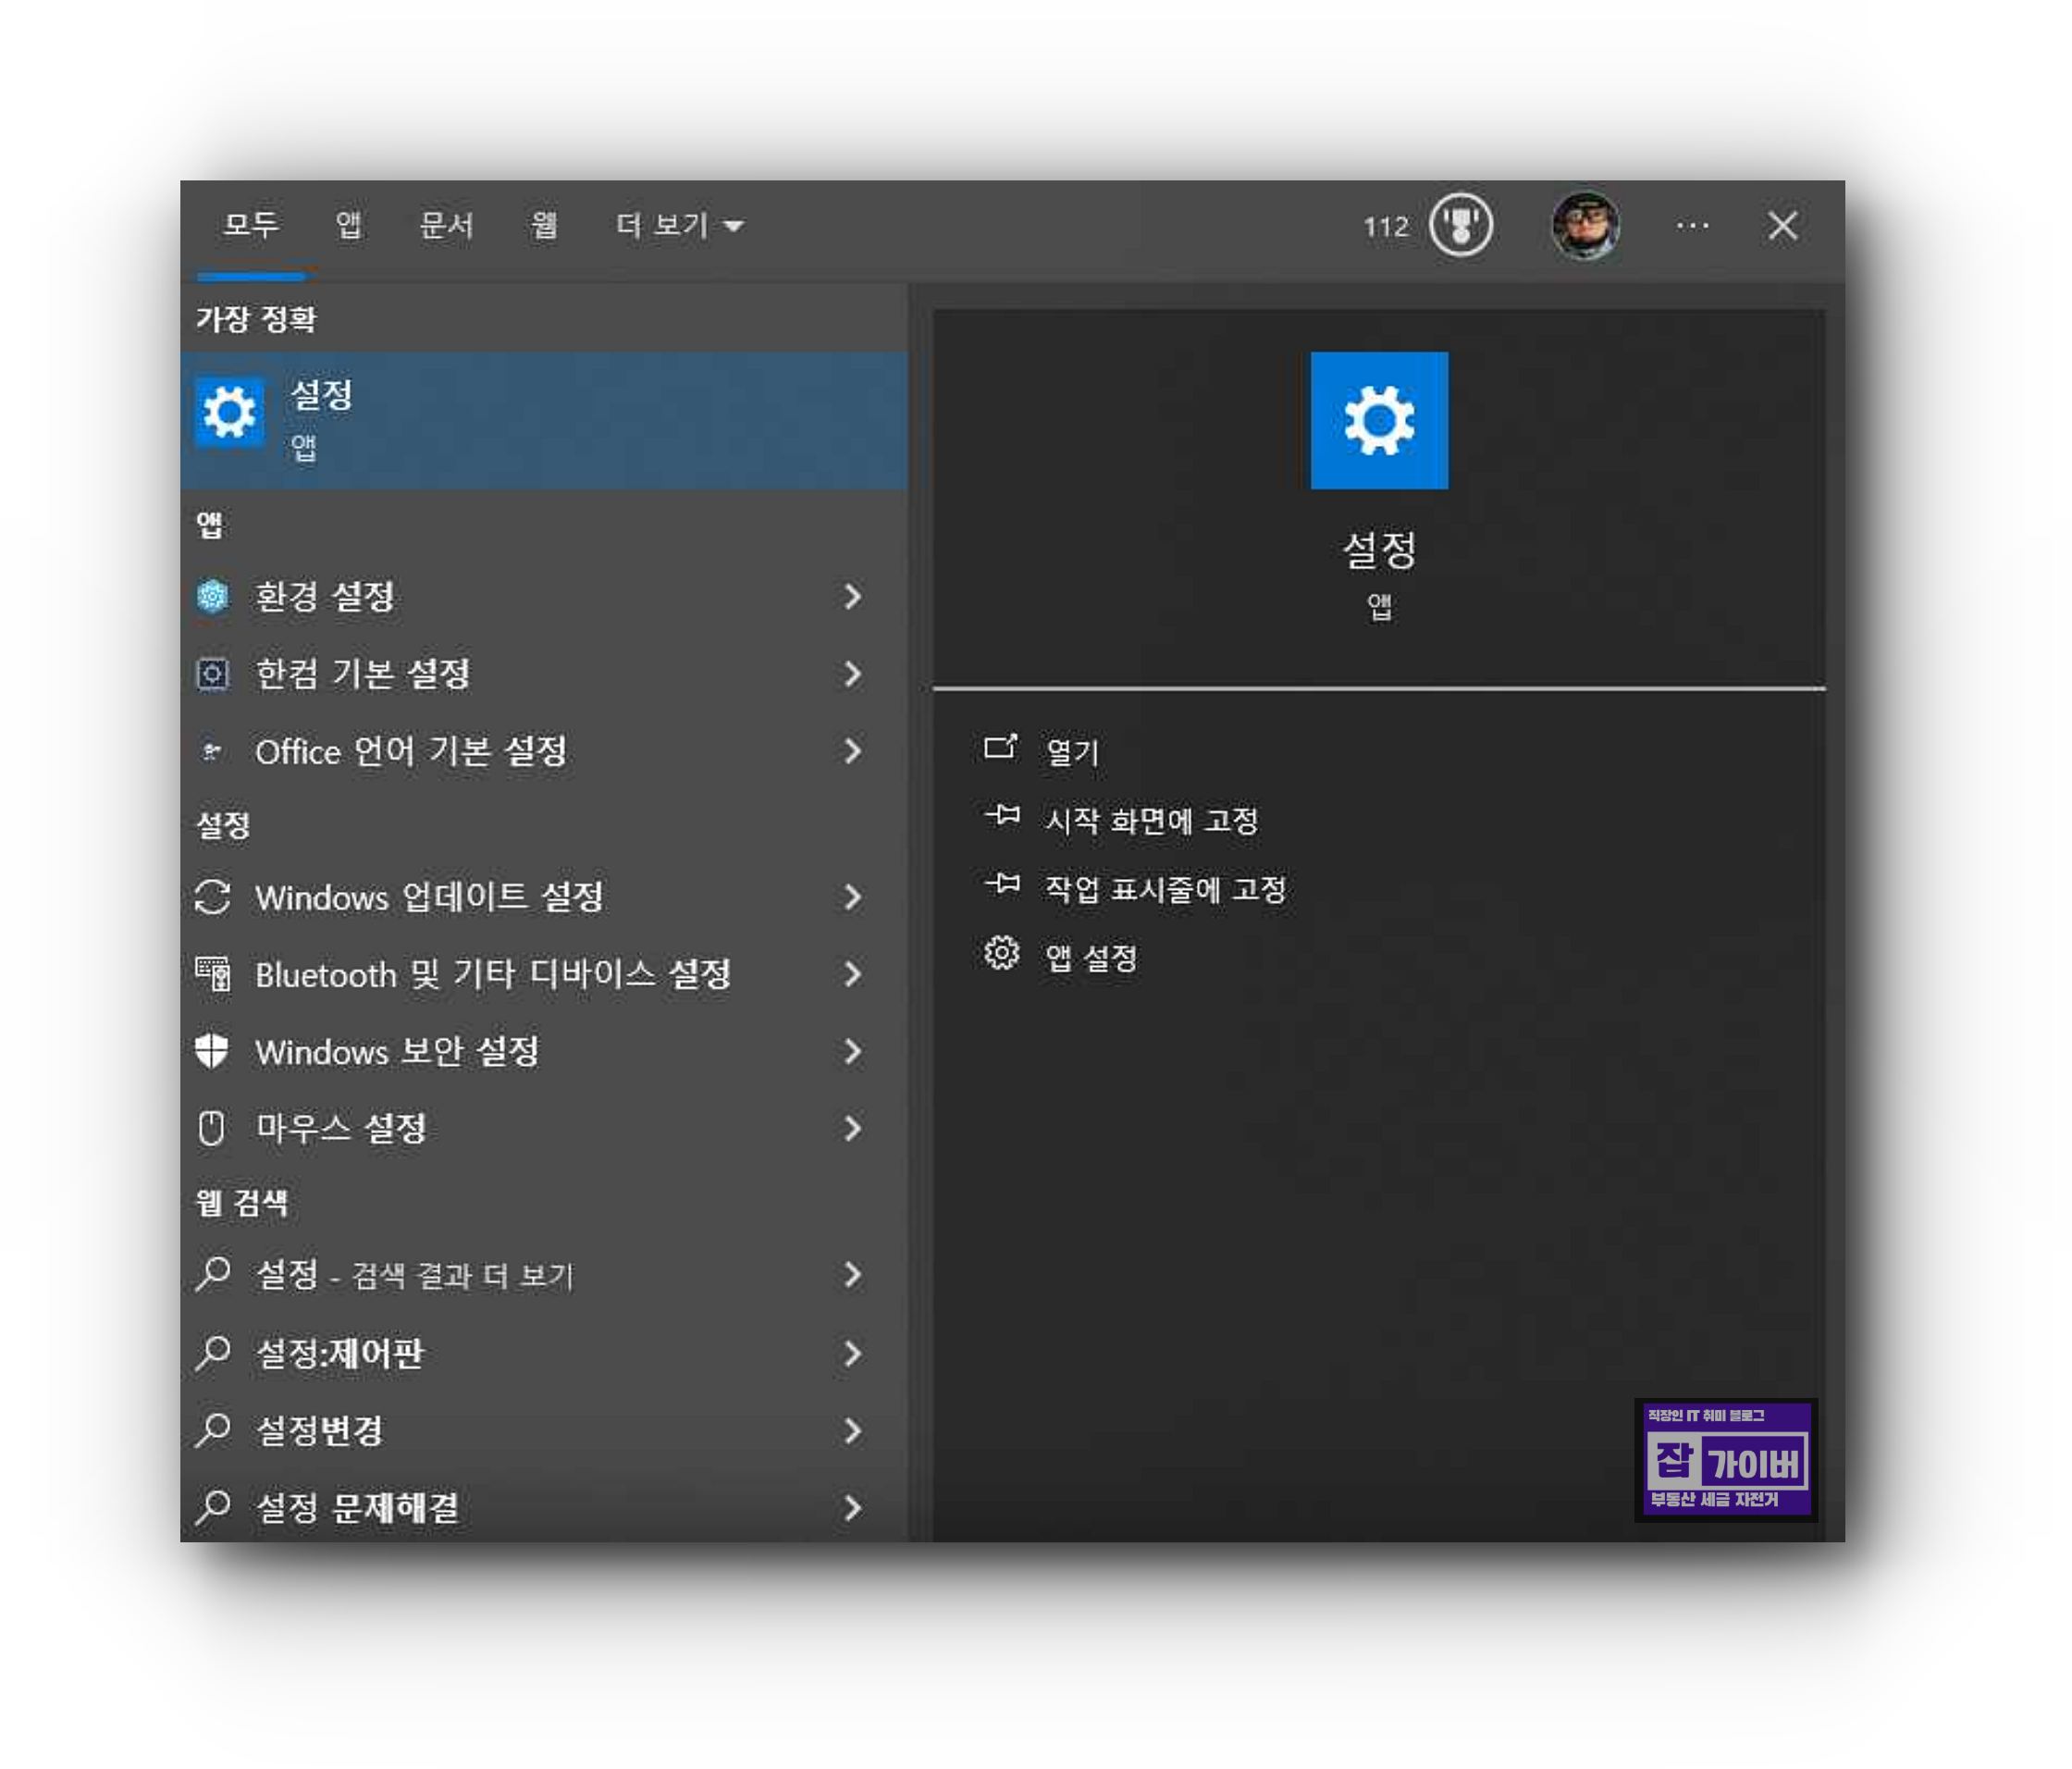This screenshot has height=1769, width=2072.
Task: Choose 작업 표시줄에 고정
Action: (1165, 889)
